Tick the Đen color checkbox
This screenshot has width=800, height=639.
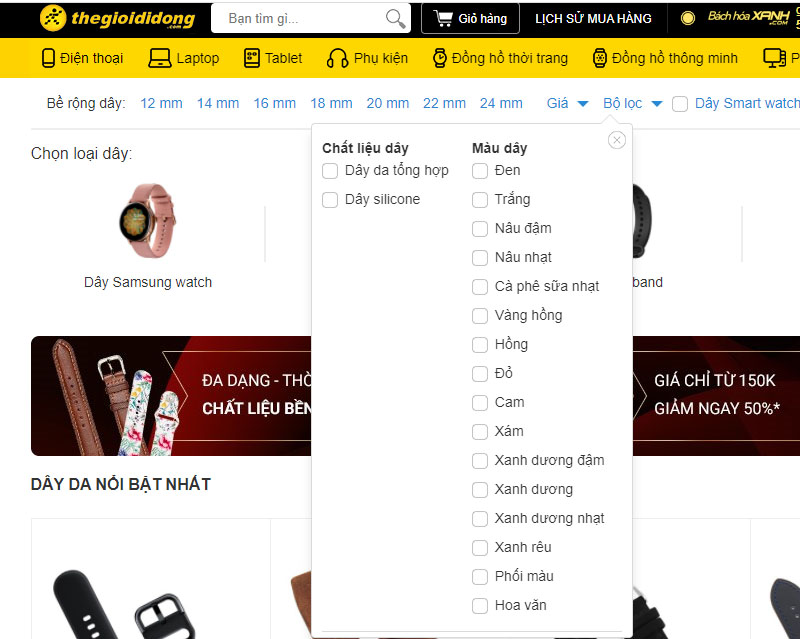(x=480, y=171)
